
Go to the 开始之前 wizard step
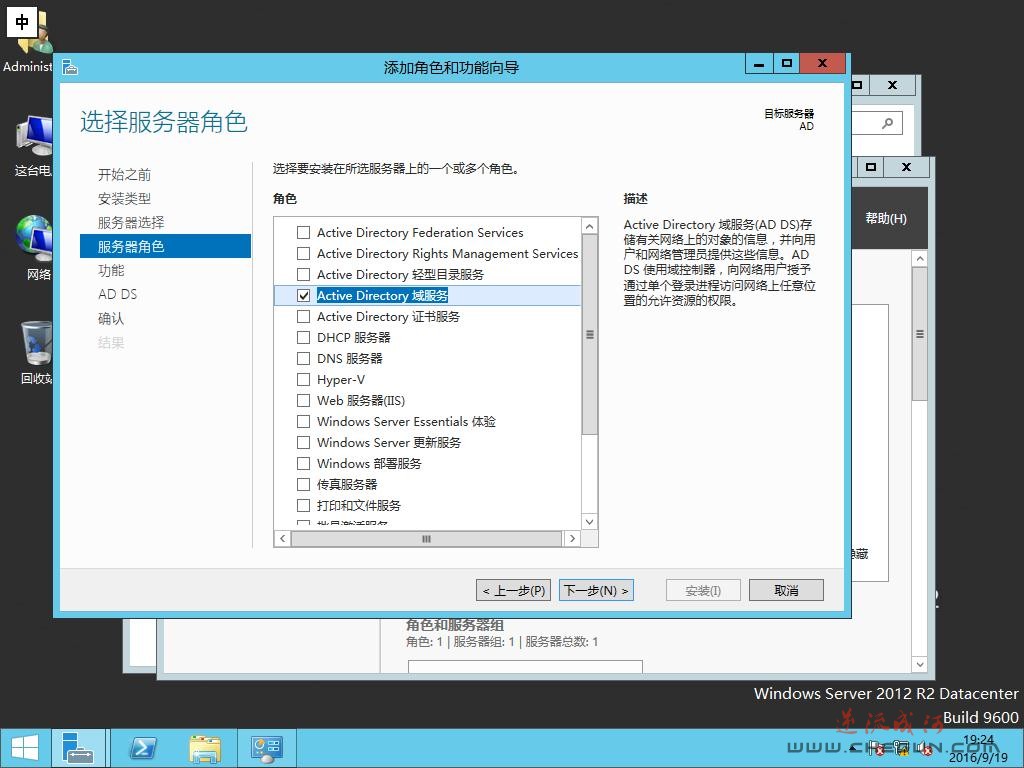pyautogui.click(x=124, y=174)
